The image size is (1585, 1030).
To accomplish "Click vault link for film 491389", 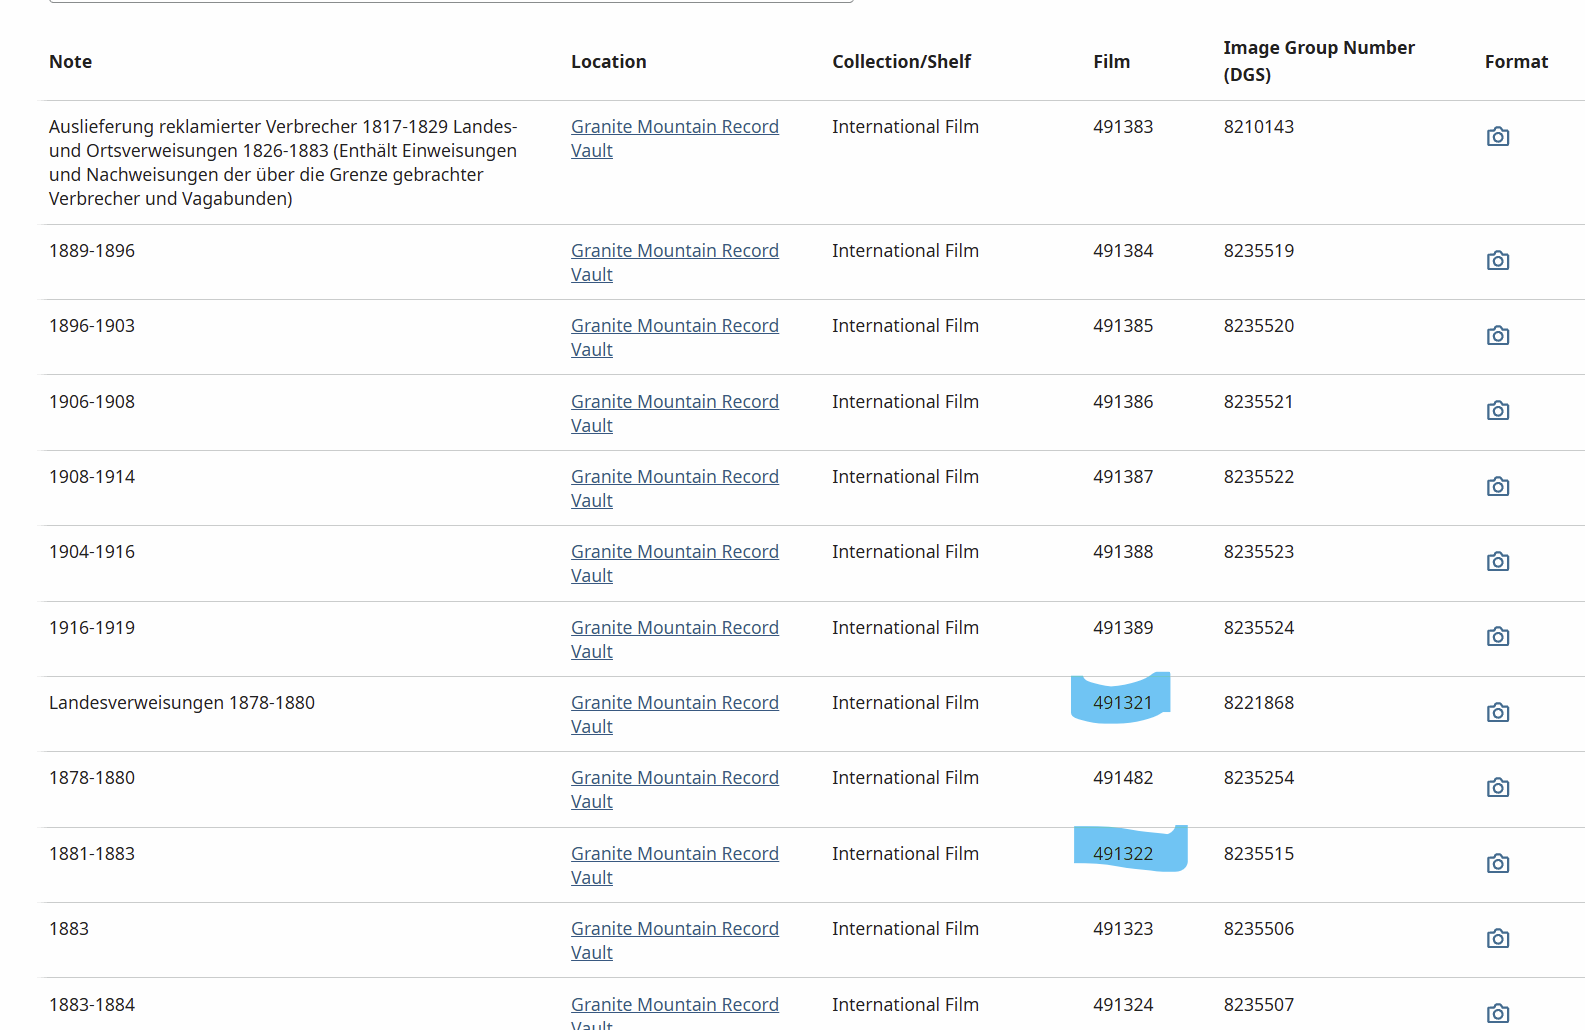I will 674,640.
